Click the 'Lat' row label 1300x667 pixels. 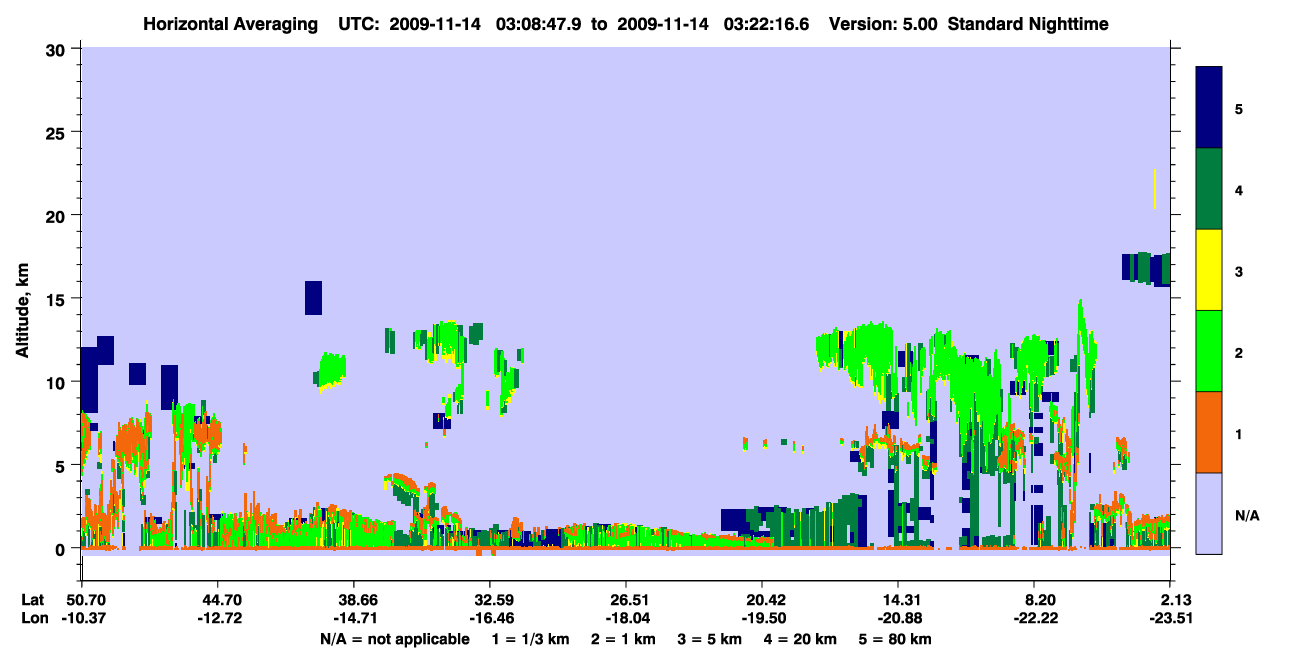[33, 600]
